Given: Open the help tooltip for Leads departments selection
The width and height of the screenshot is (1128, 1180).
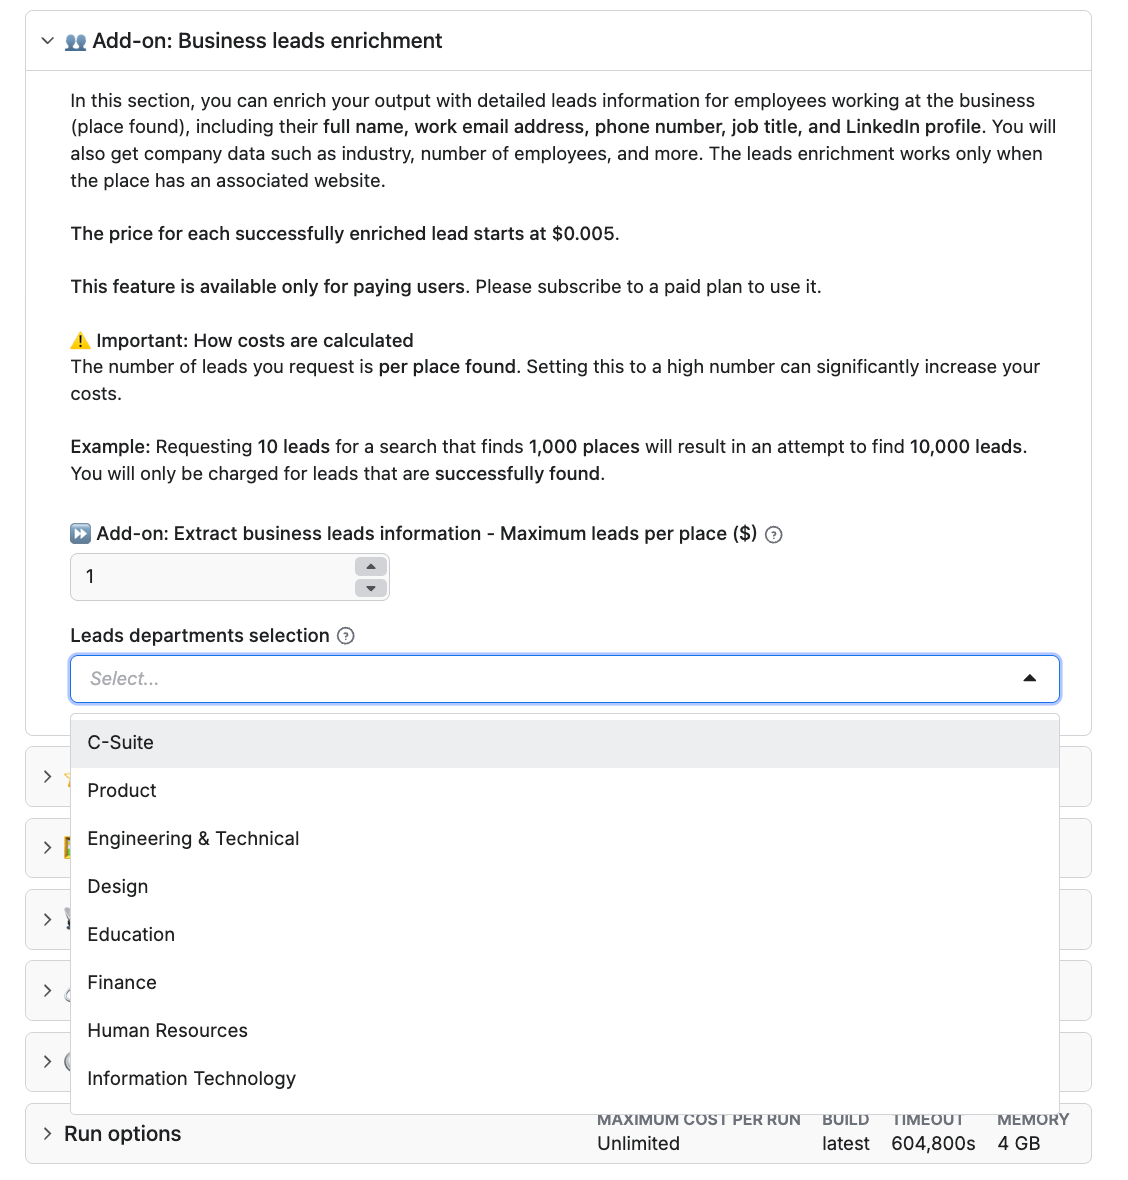Looking at the screenshot, I should tap(345, 635).
